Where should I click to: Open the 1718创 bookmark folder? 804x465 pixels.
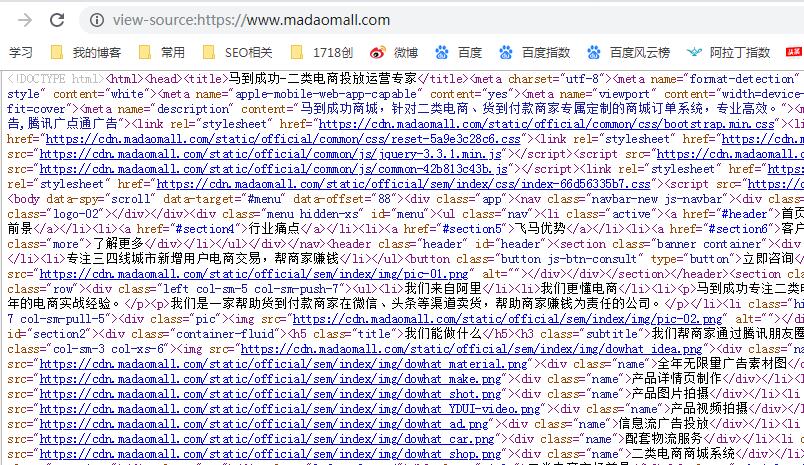click(321, 52)
